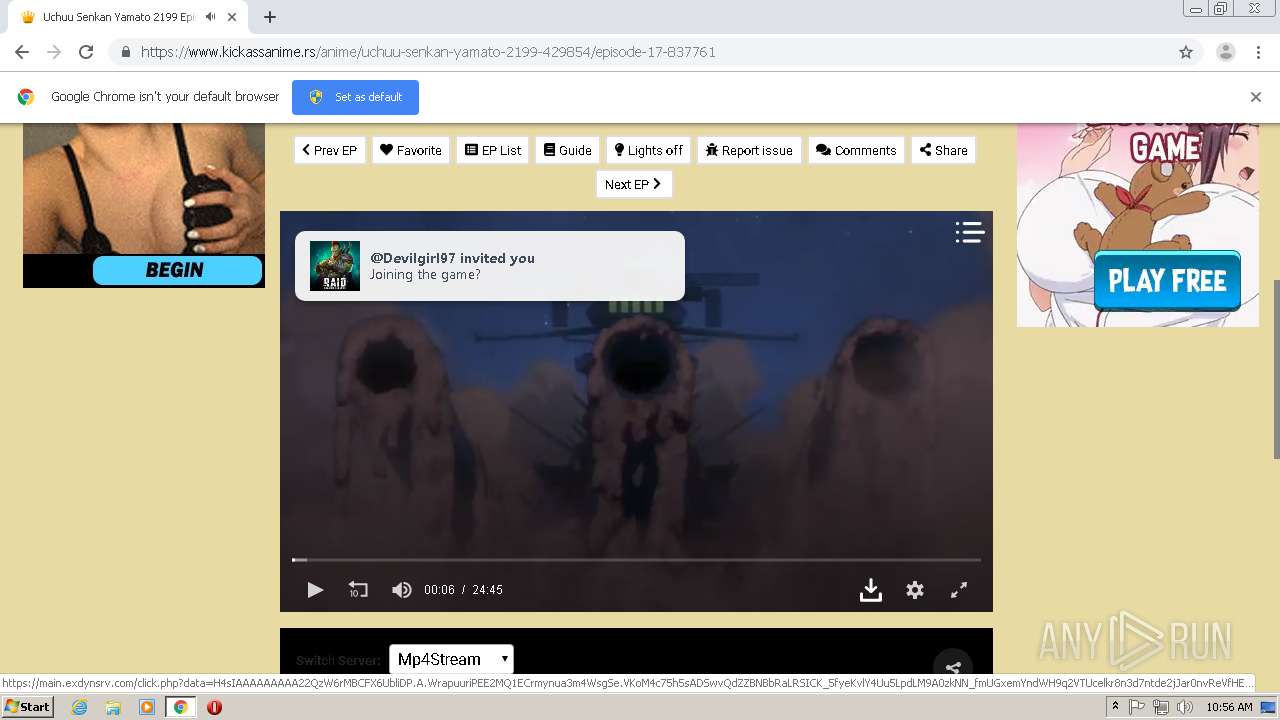Open the Comments section

pos(856,150)
